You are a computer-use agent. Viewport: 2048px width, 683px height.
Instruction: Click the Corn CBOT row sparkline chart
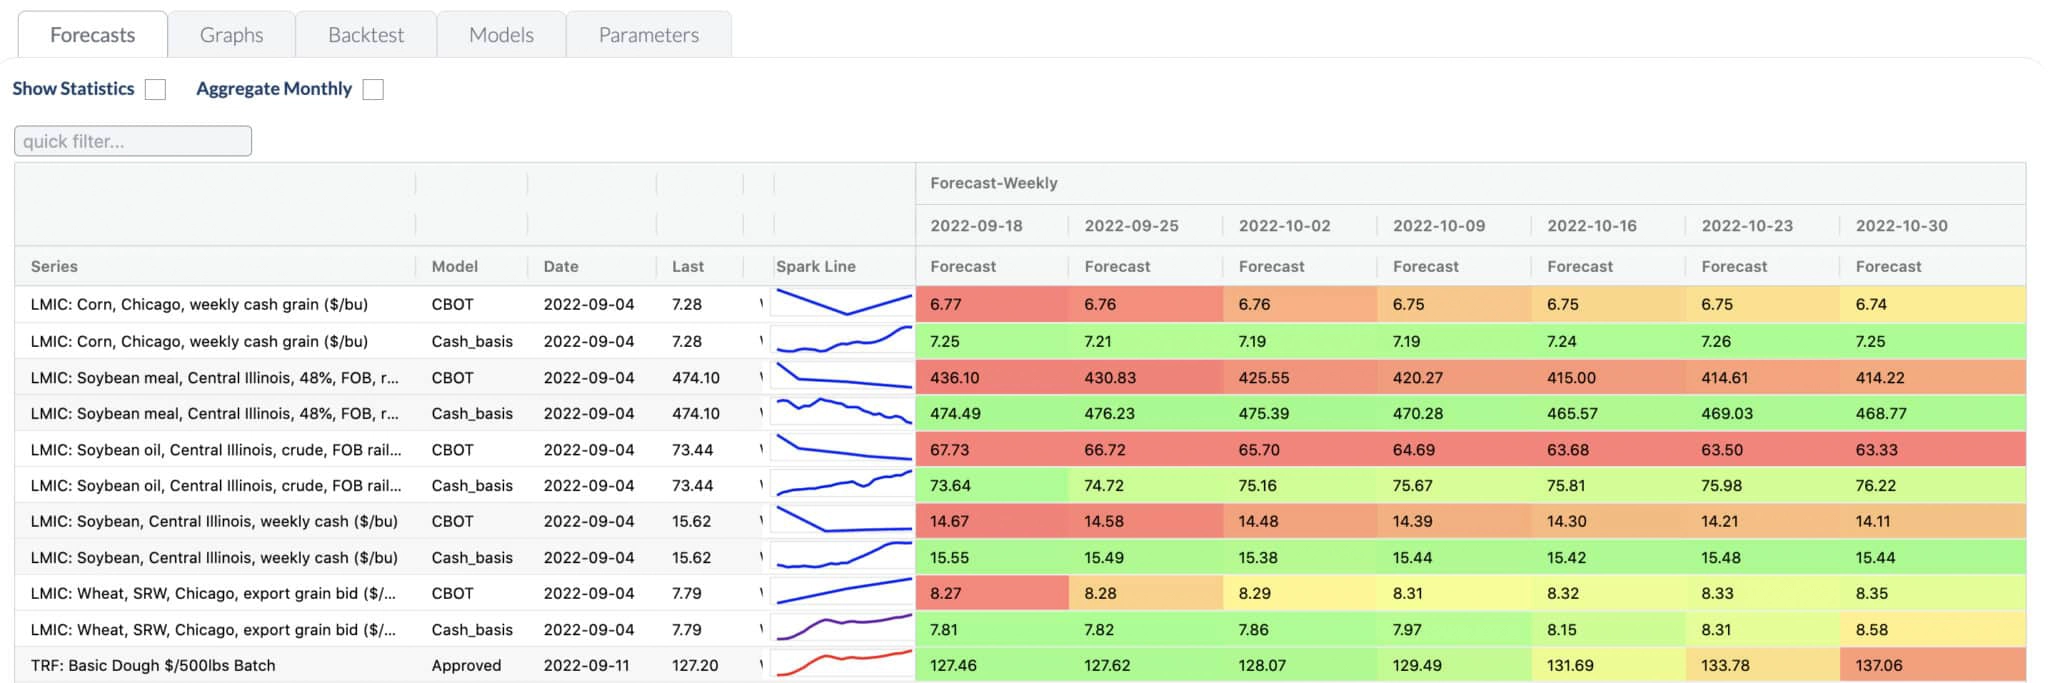coord(843,304)
